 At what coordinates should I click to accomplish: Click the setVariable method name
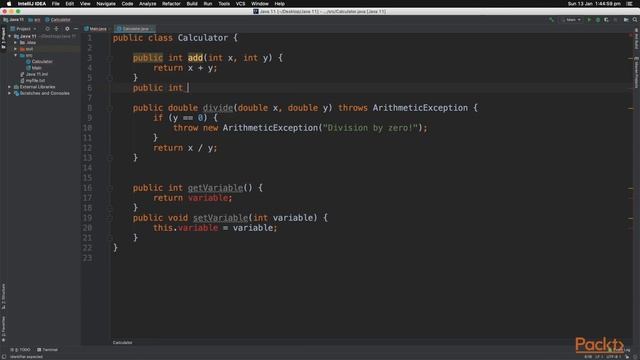[220, 218]
